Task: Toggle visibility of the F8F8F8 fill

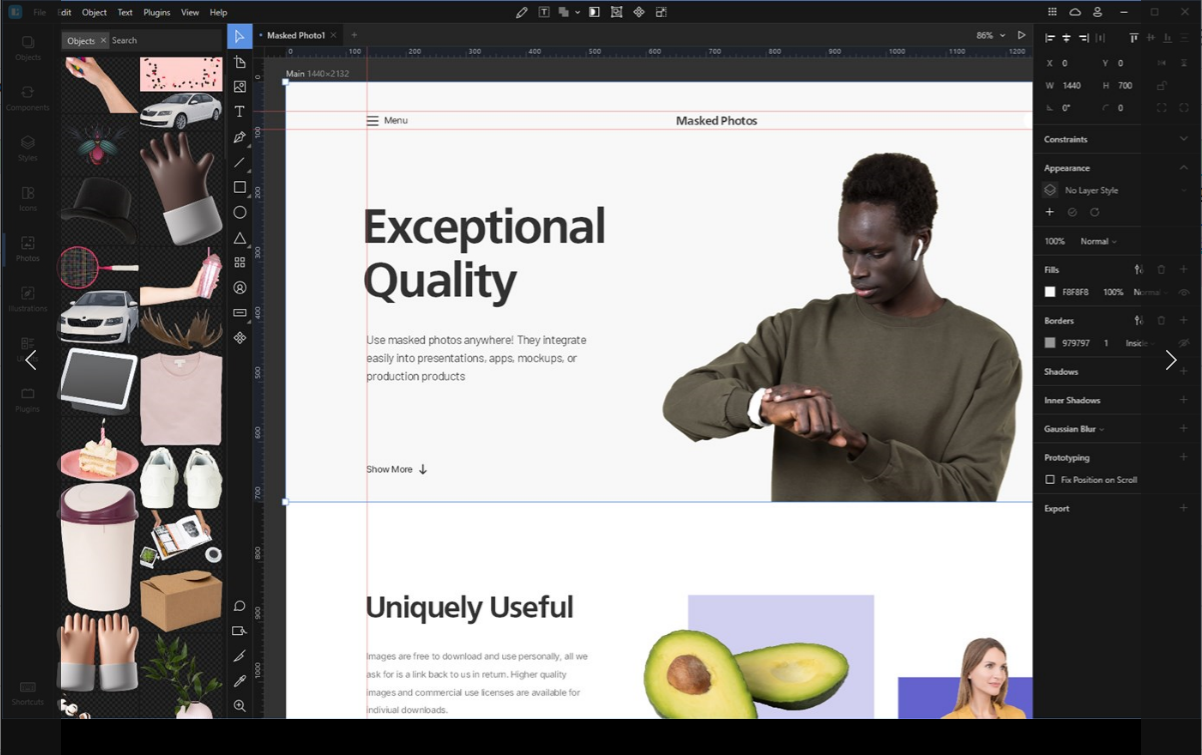Action: (x=1184, y=292)
